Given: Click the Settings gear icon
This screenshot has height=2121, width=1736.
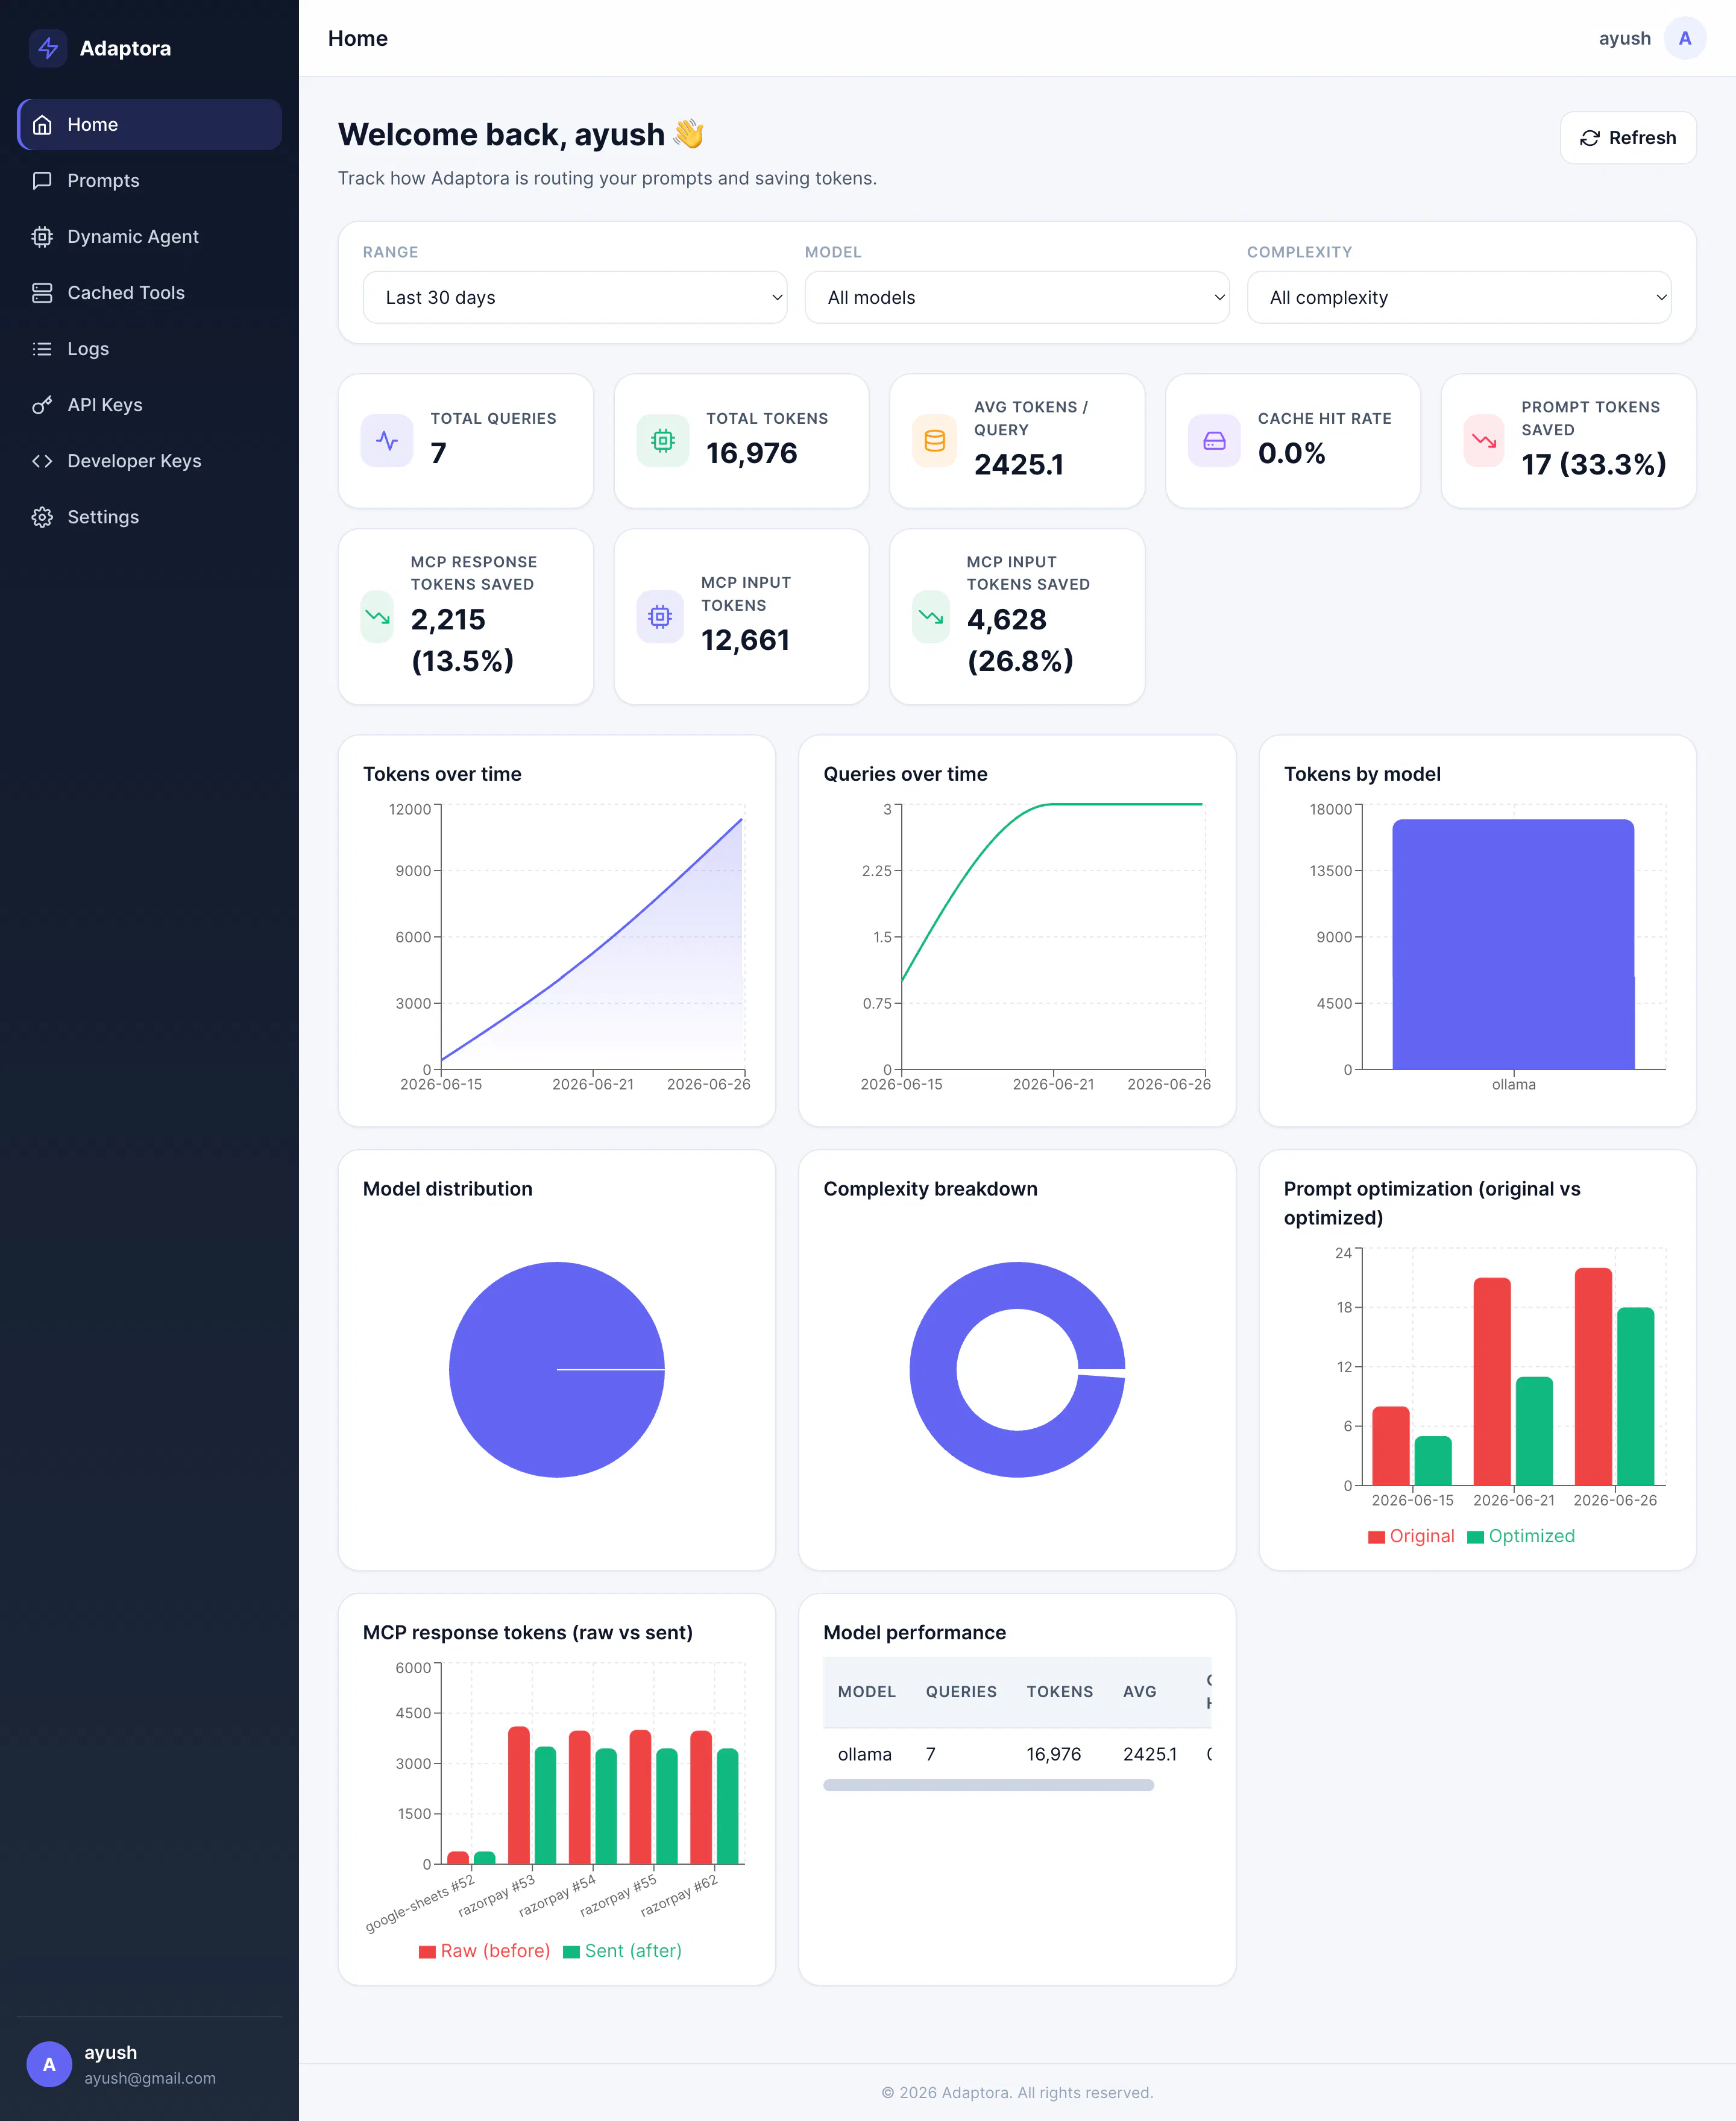Looking at the screenshot, I should [42, 517].
